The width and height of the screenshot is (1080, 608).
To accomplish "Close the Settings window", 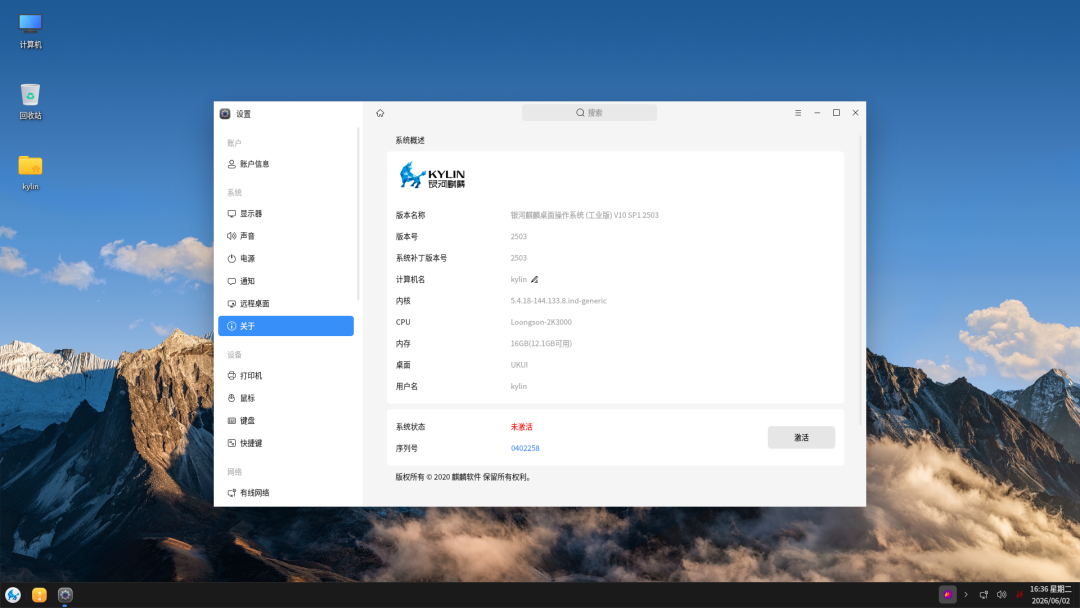I will pos(855,113).
